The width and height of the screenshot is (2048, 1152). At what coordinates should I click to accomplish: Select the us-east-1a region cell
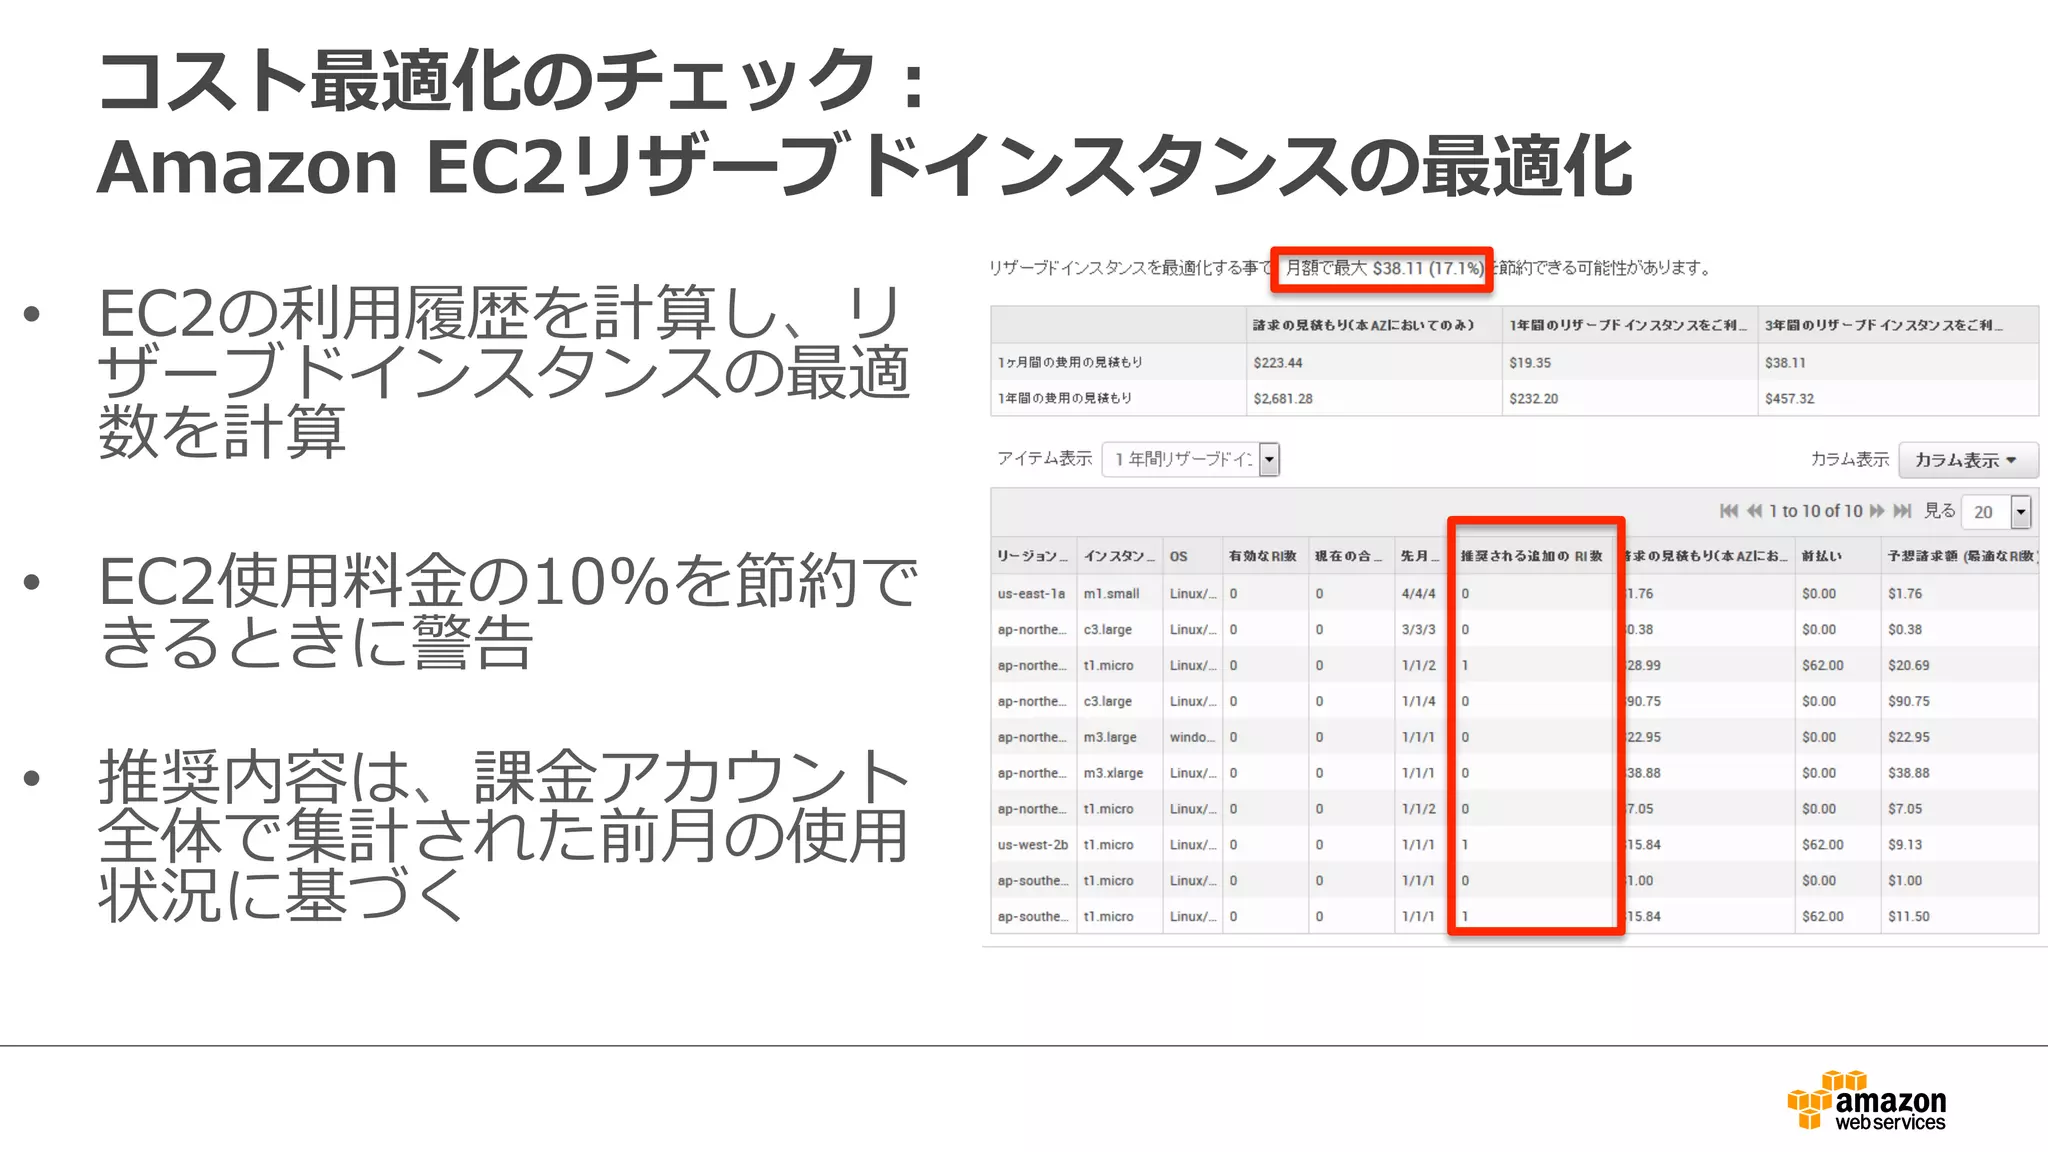(x=1033, y=594)
